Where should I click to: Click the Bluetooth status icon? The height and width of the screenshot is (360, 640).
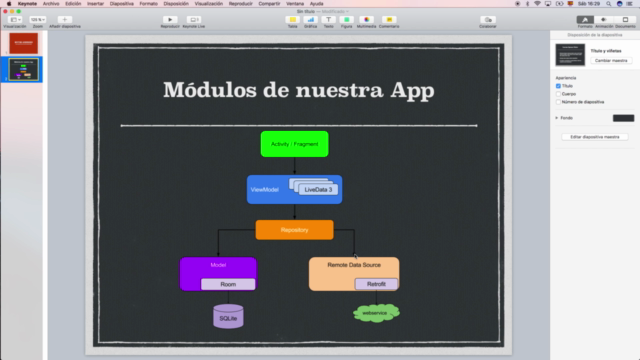point(527,4)
